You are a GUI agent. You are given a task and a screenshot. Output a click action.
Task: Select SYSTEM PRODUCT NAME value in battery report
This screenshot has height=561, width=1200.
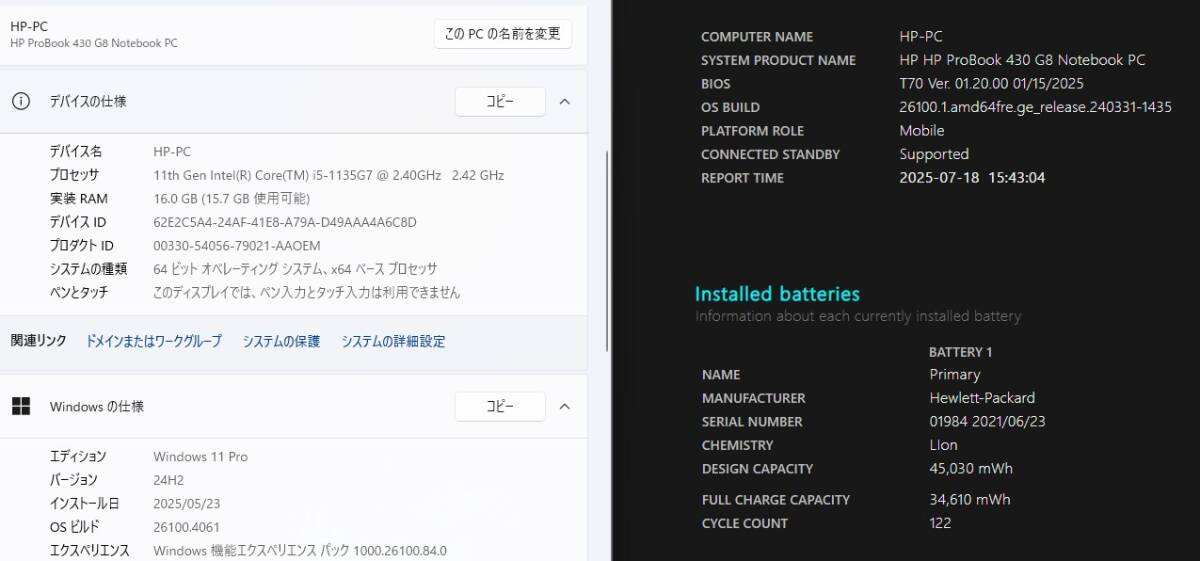coord(1022,60)
